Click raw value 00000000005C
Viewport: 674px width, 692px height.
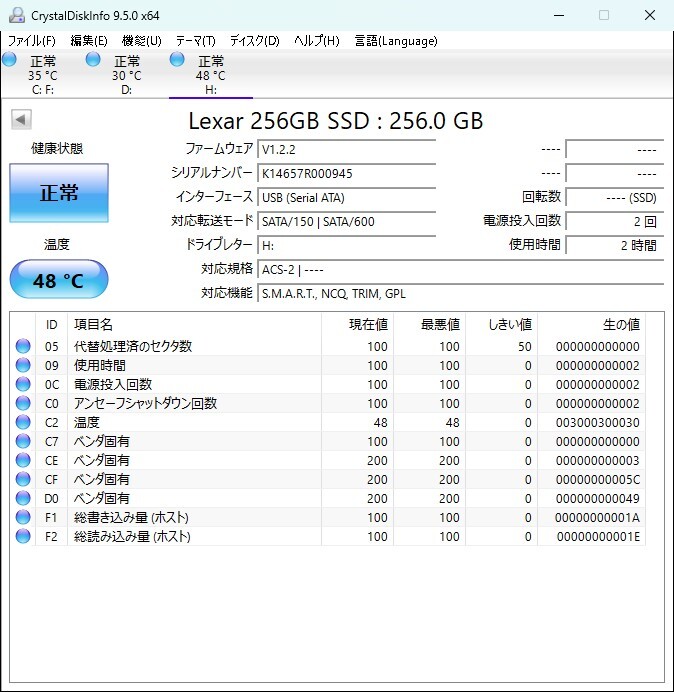coord(598,479)
